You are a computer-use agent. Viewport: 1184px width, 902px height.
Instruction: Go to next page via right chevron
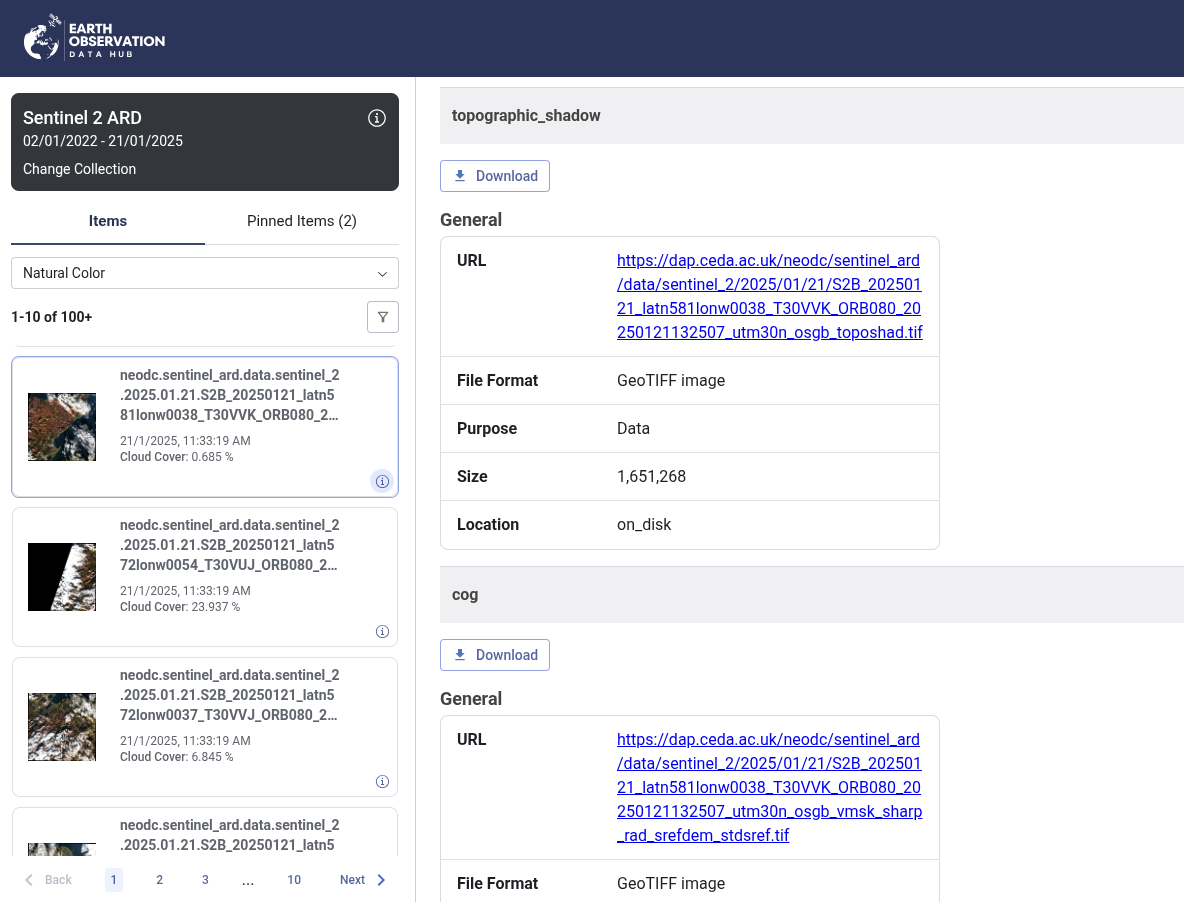(x=381, y=880)
